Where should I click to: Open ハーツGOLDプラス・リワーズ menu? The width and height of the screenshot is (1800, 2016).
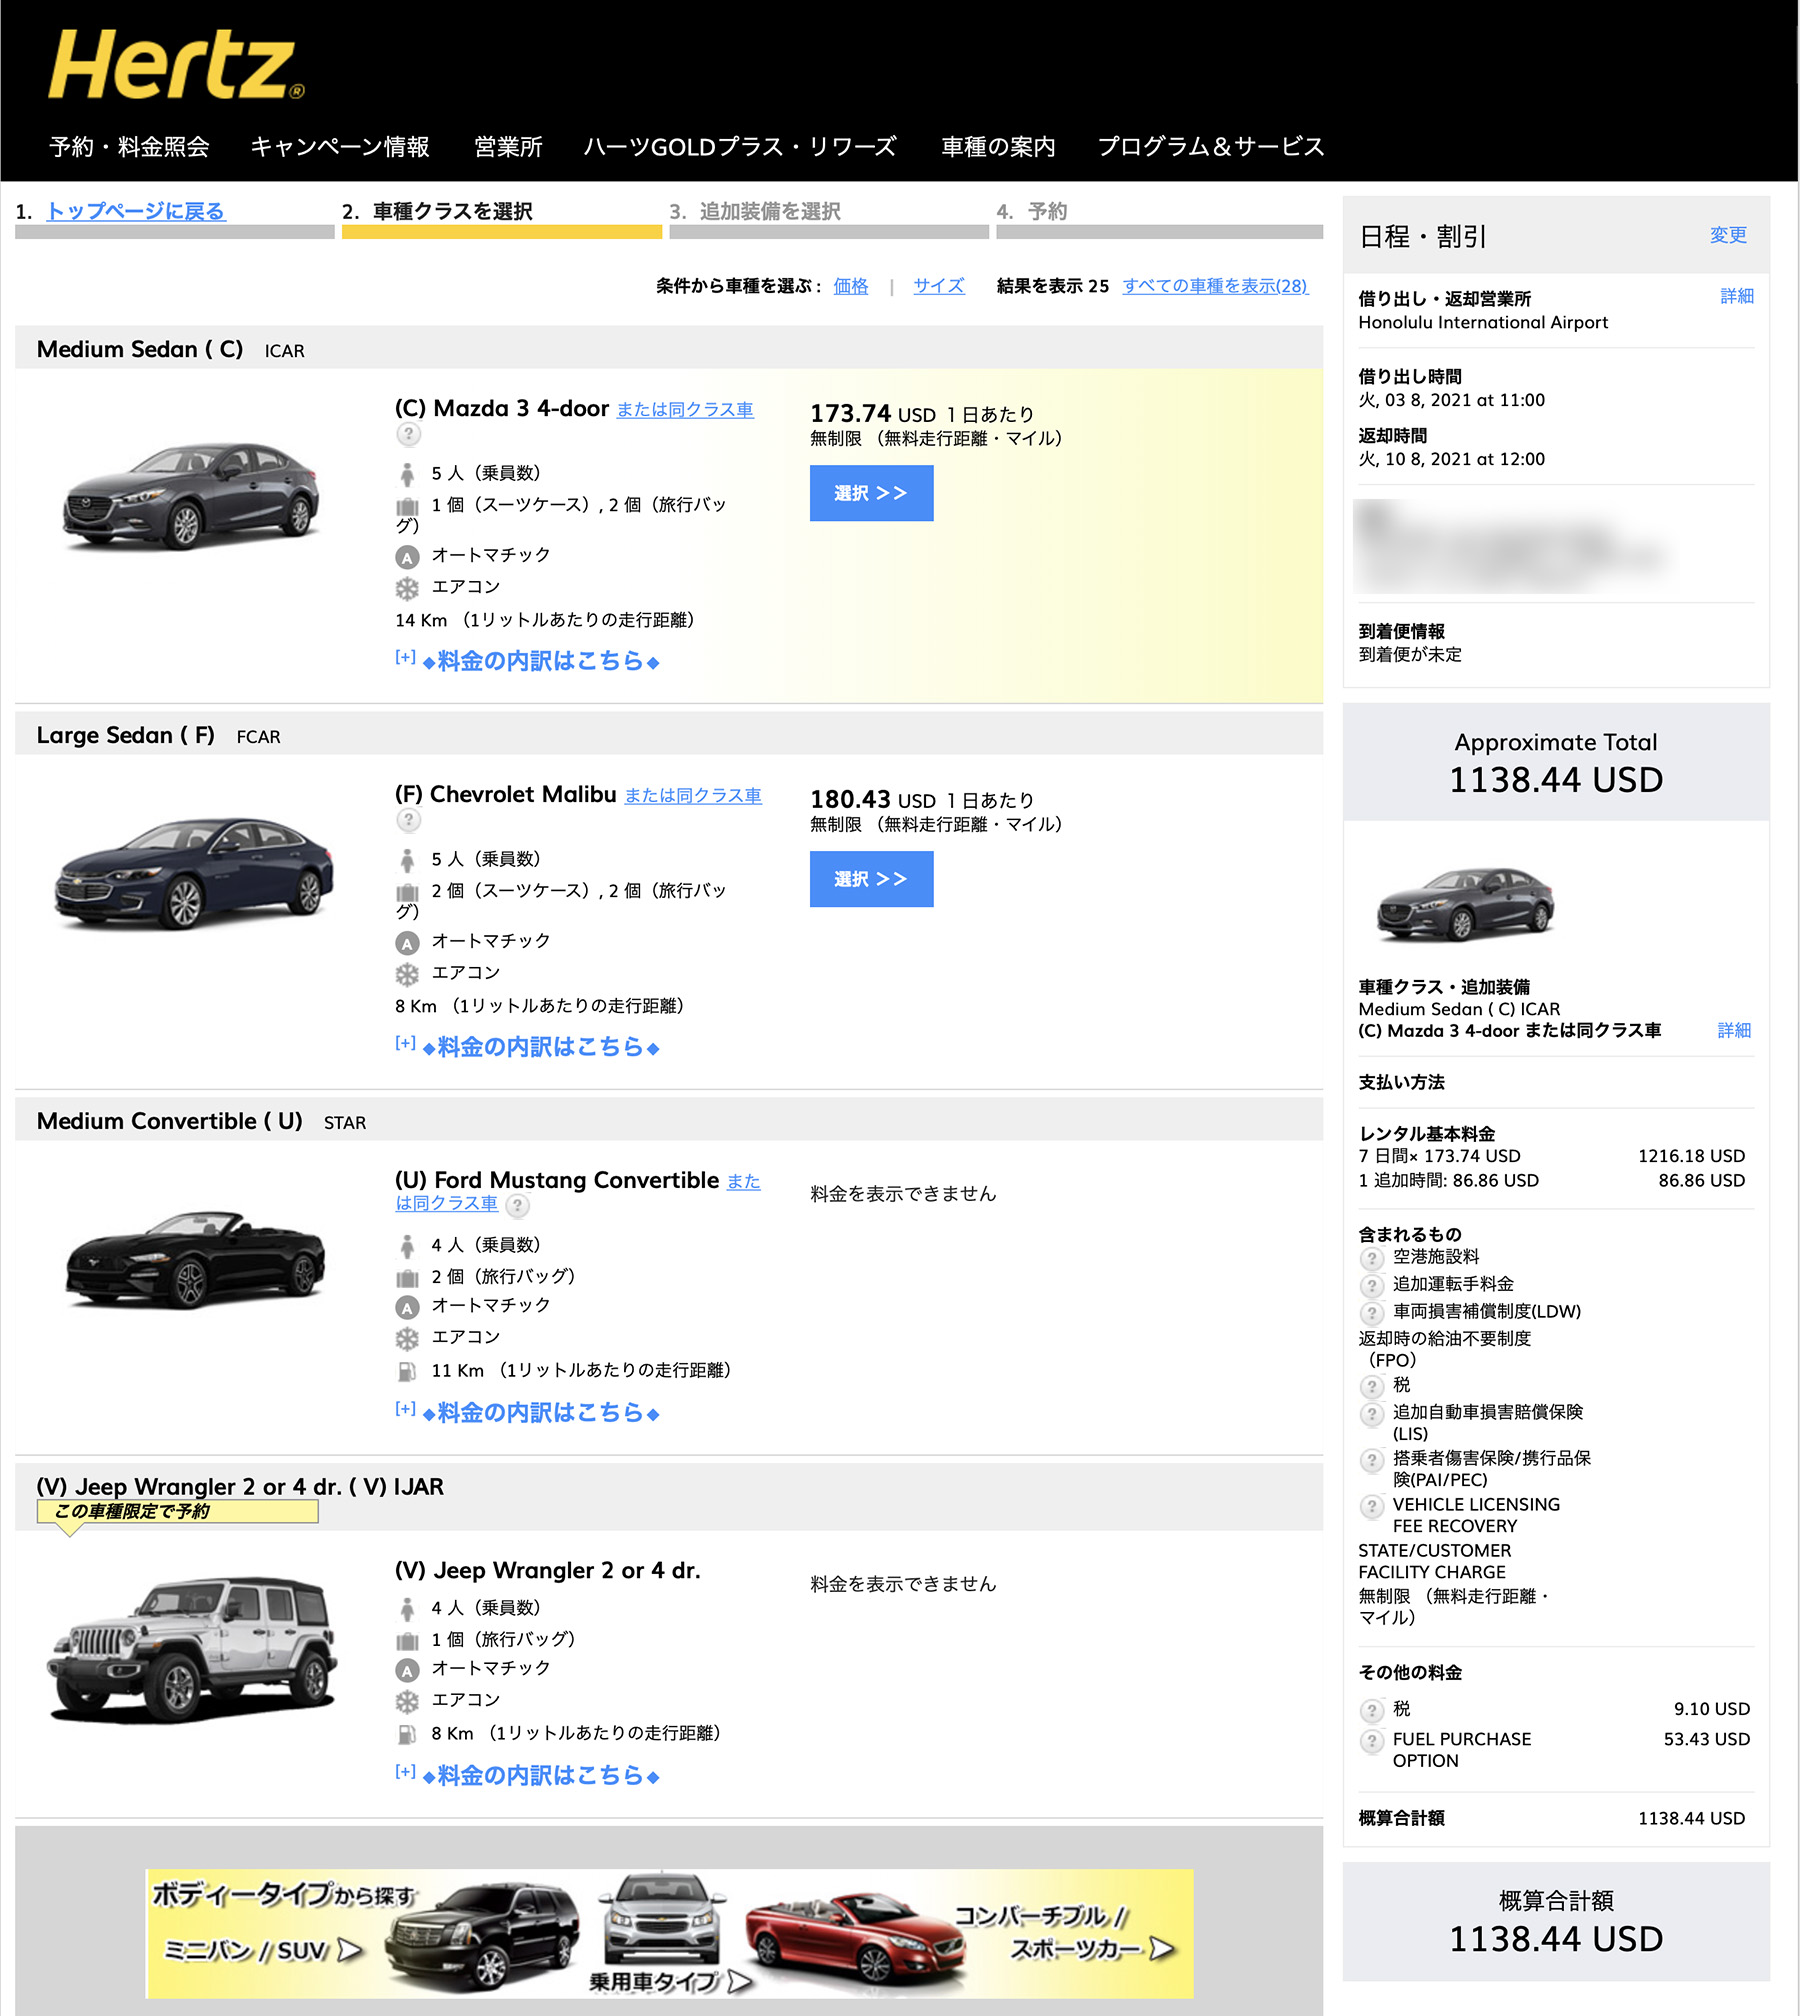pyautogui.click(x=740, y=147)
